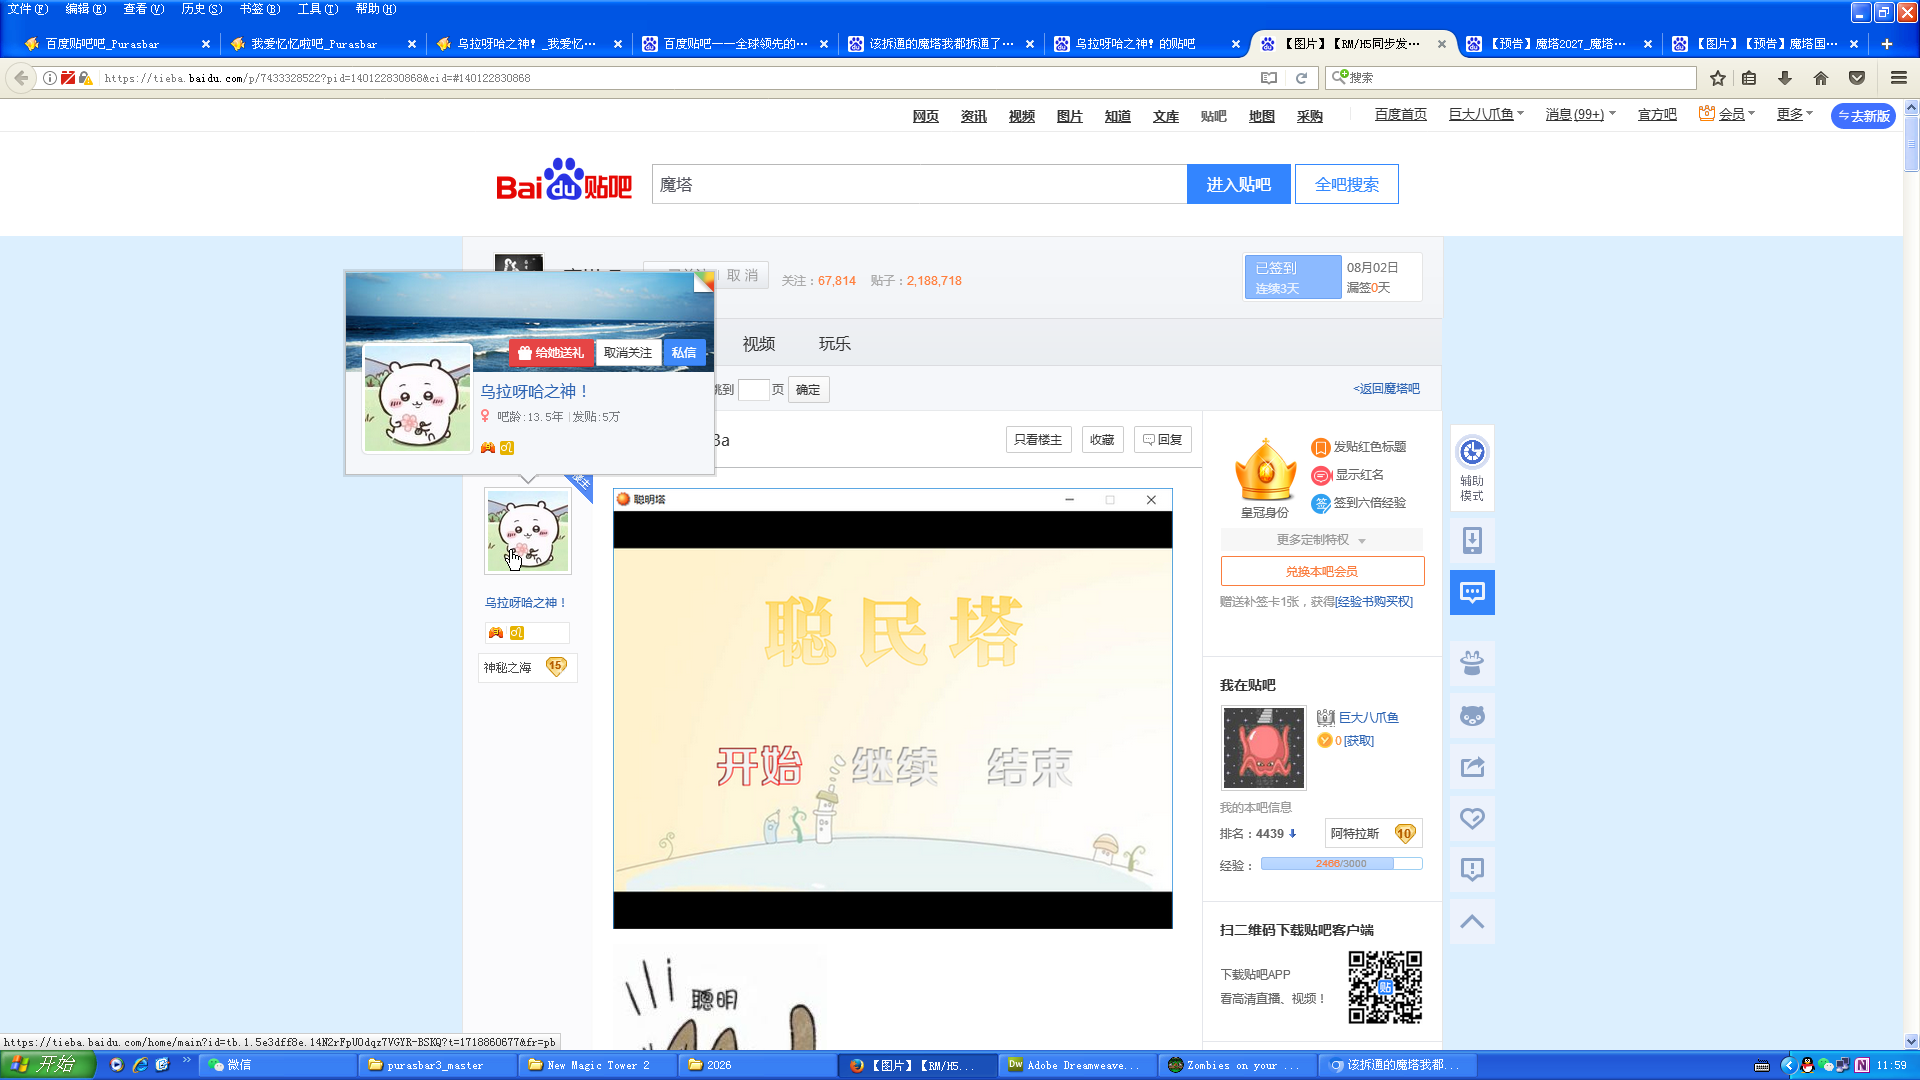Toggle 只看楼主 view filter

[1038, 440]
